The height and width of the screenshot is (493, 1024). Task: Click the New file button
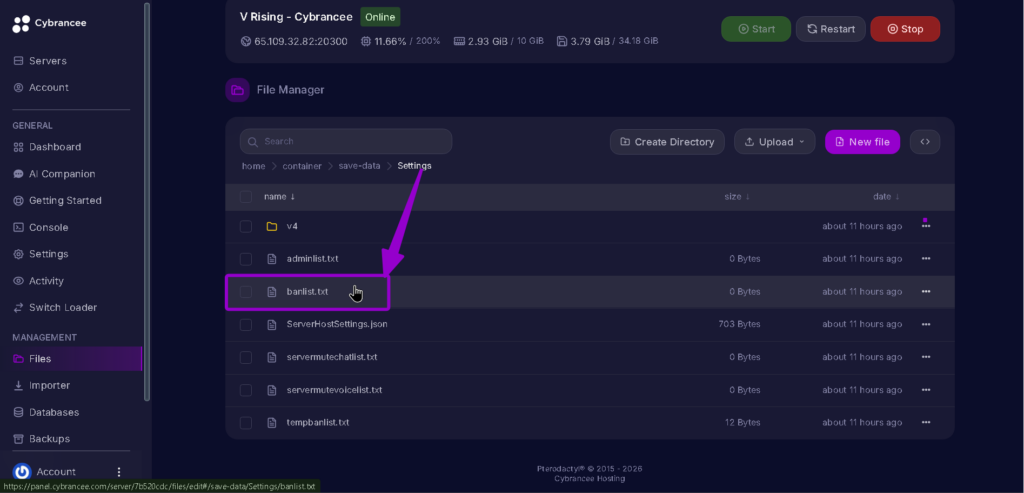point(862,142)
